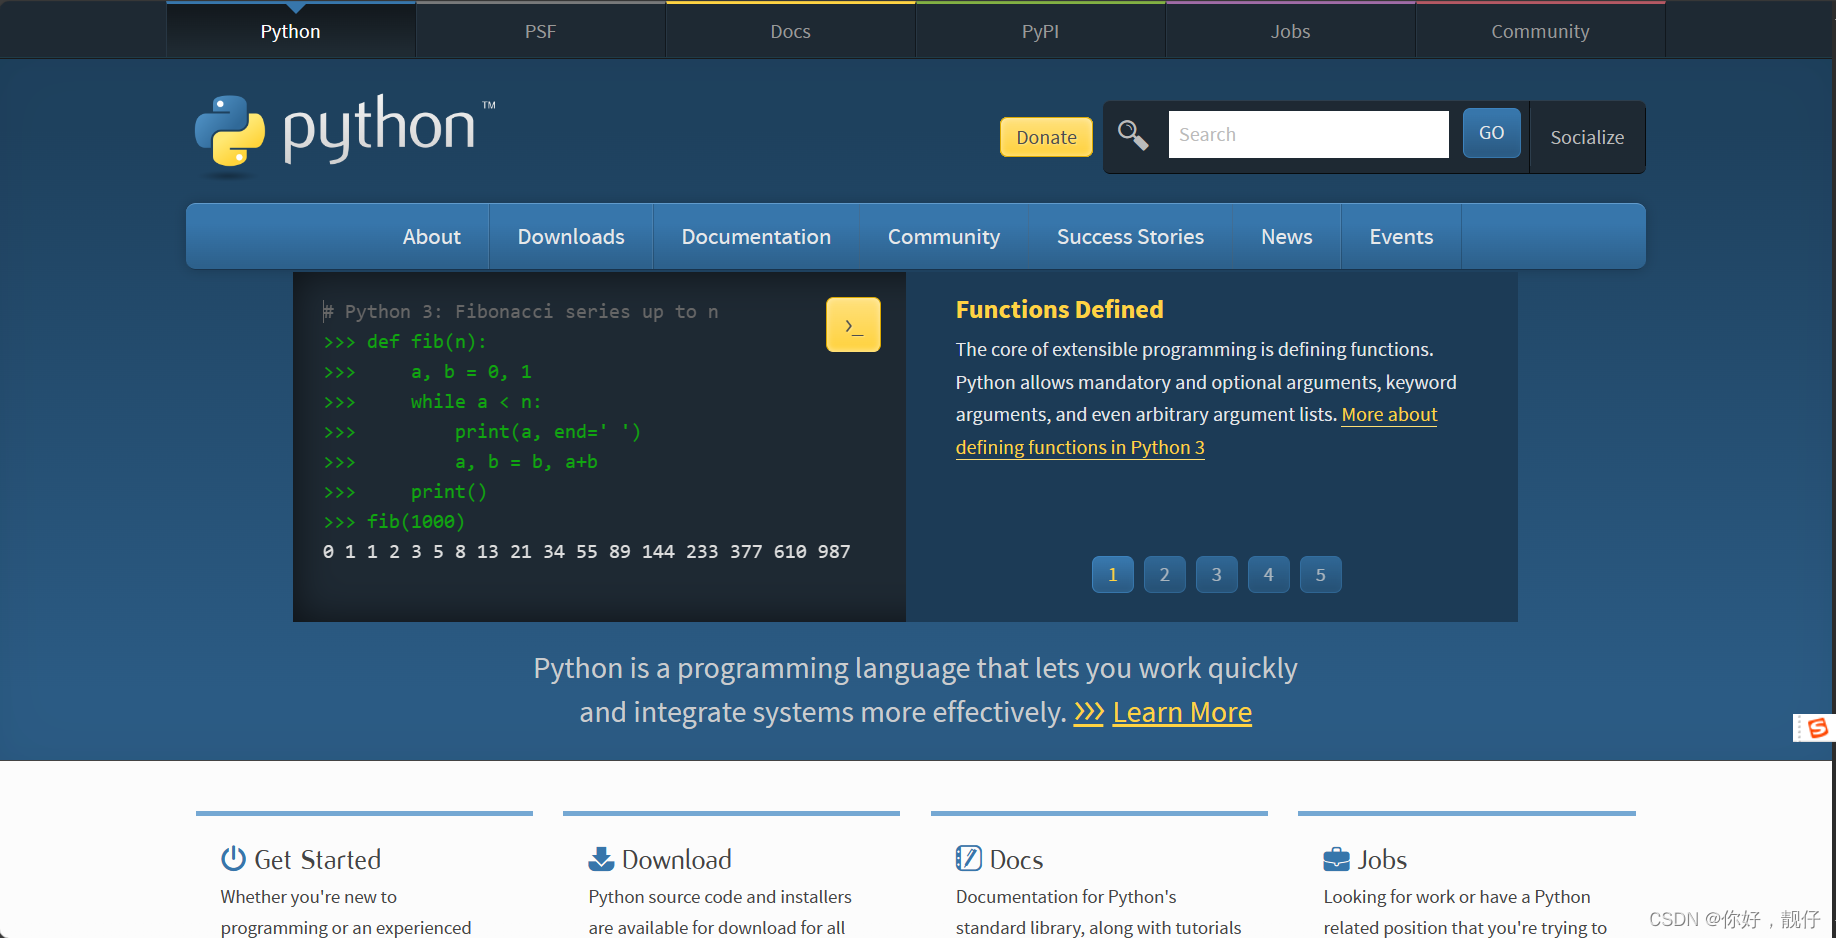The width and height of the screenshot is (1836, 938).
Task: Click the Sogou input method icon
Action: pyautogui.click(x=1817, y=728)
